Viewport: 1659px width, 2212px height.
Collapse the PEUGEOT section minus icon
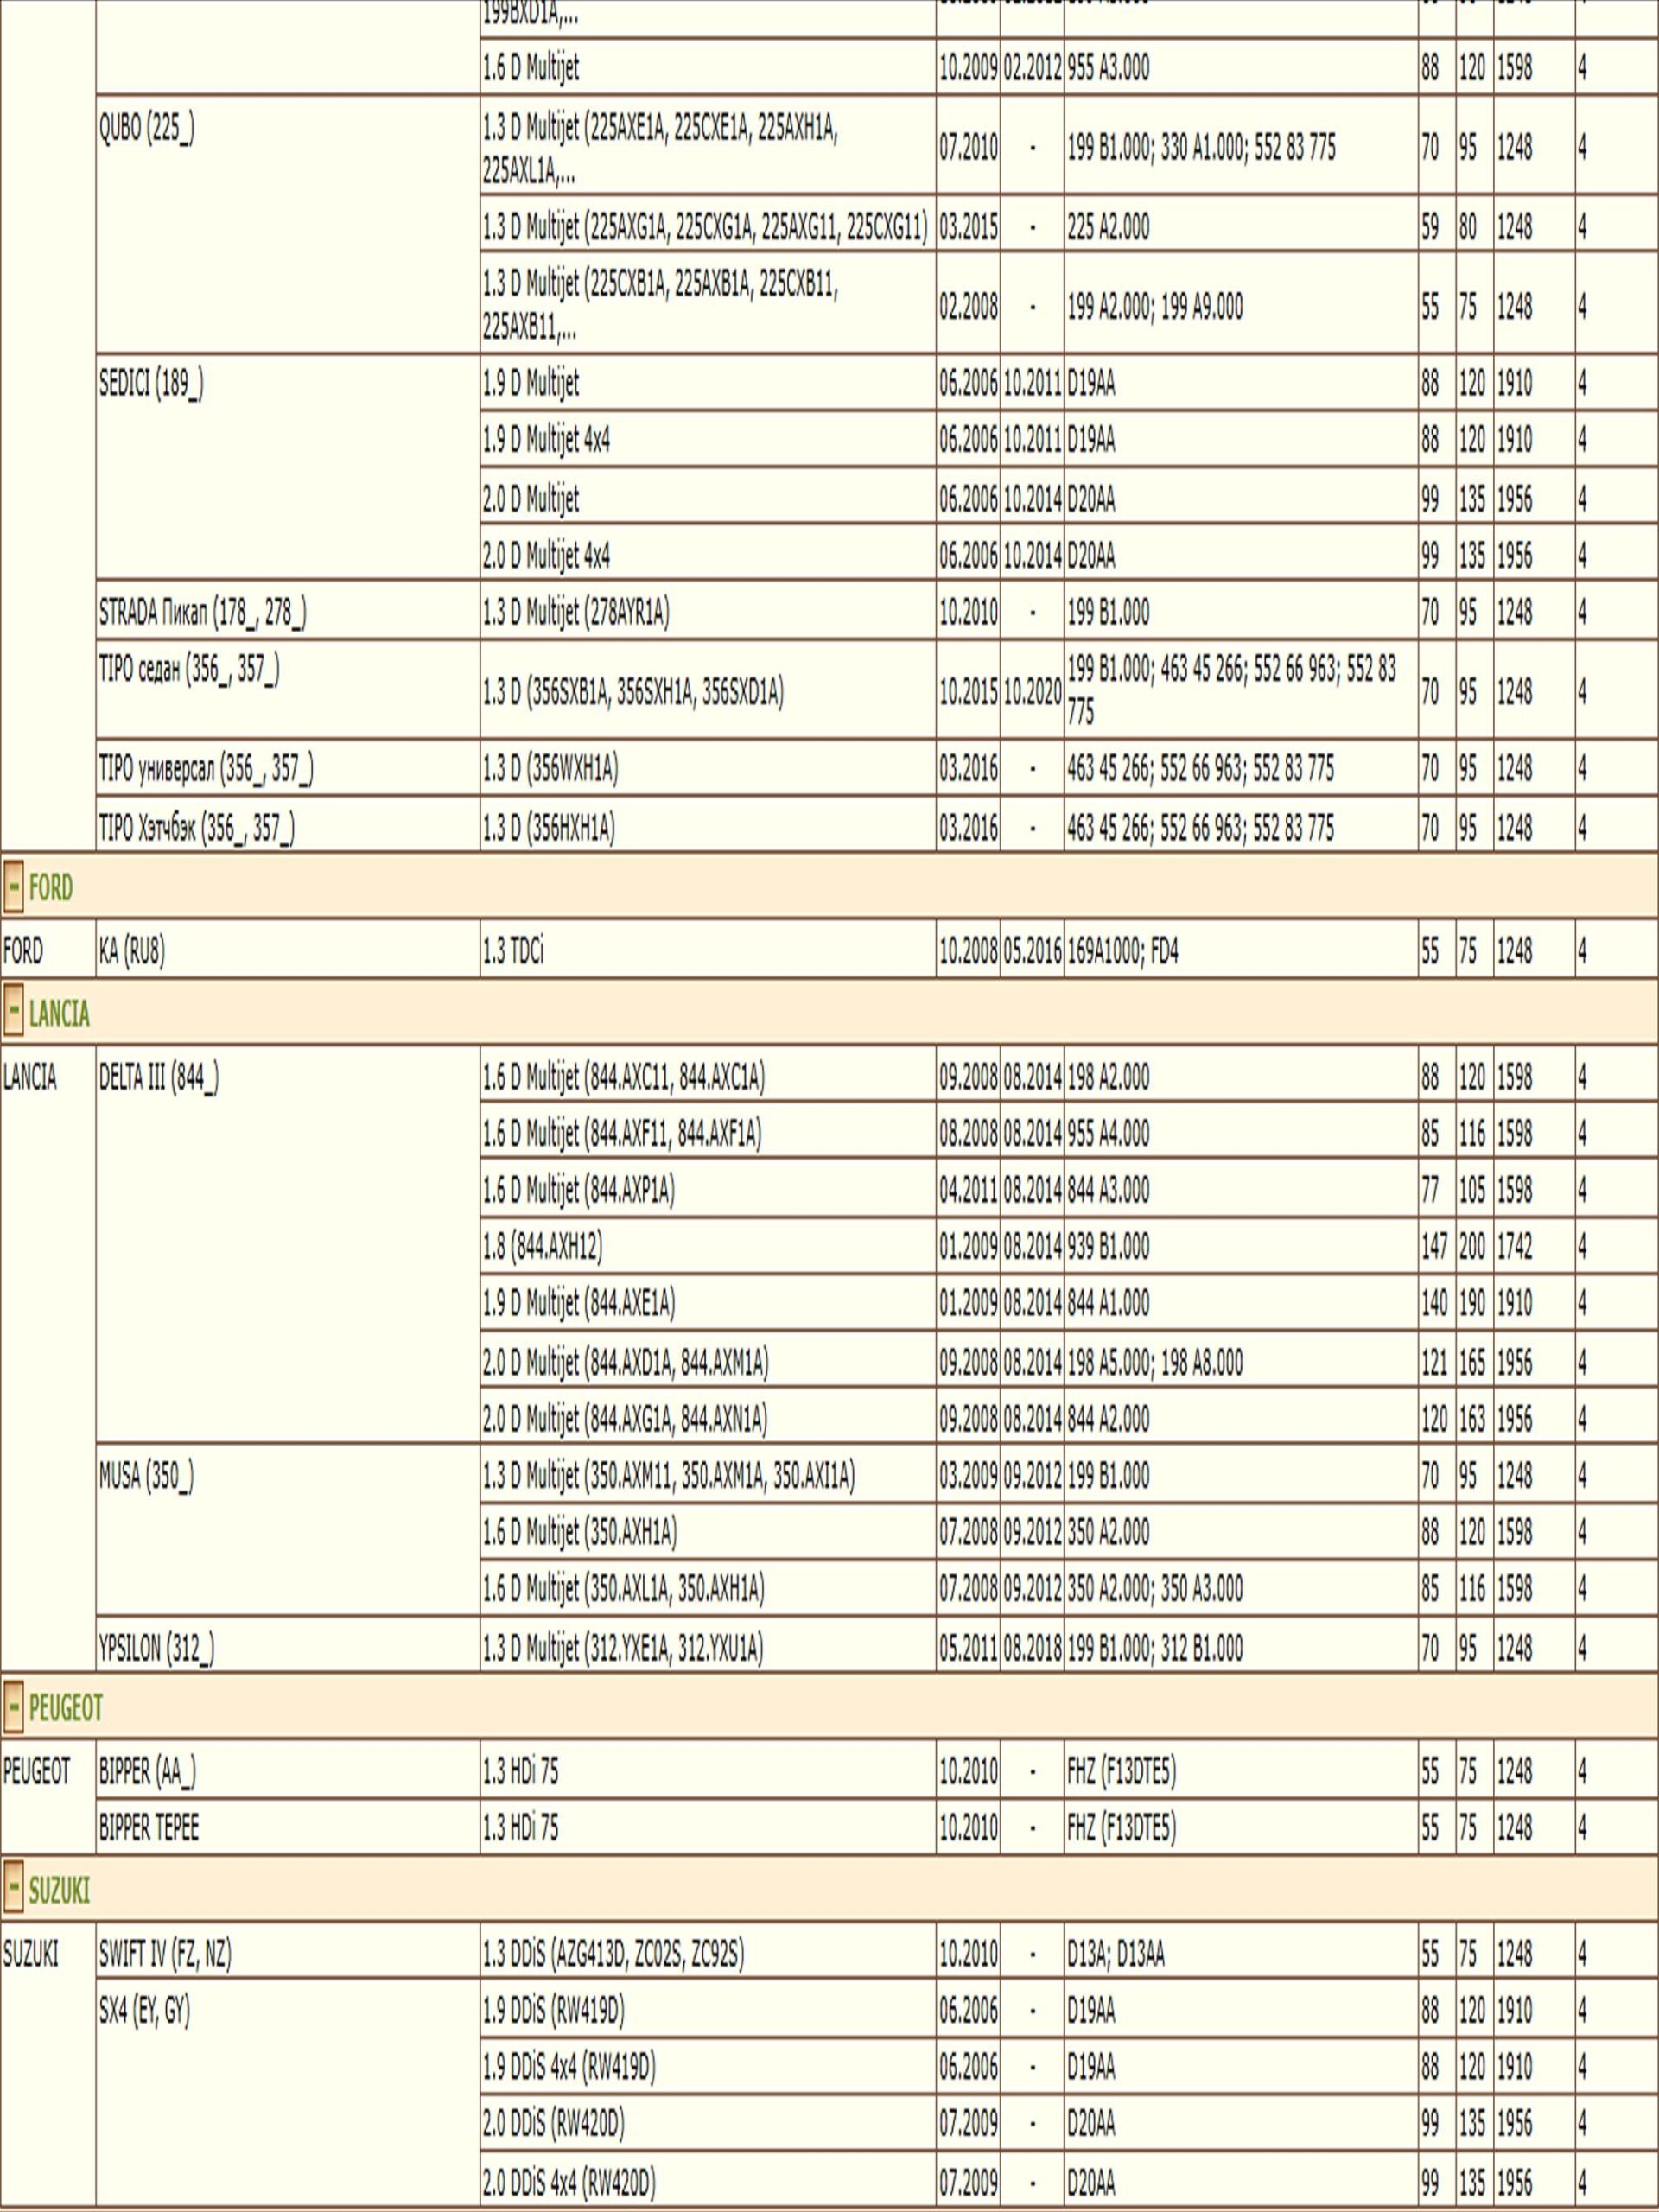(x=13, y=1708)
